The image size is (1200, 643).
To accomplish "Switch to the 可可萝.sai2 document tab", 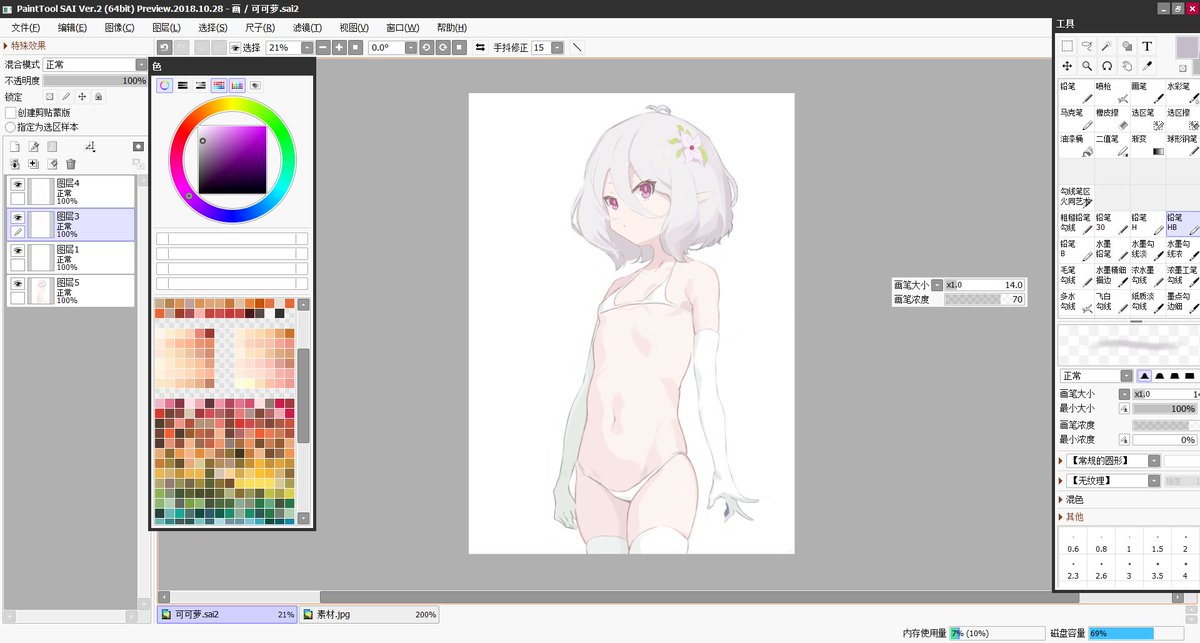I will pyautogui.click(x=227, y=615).
